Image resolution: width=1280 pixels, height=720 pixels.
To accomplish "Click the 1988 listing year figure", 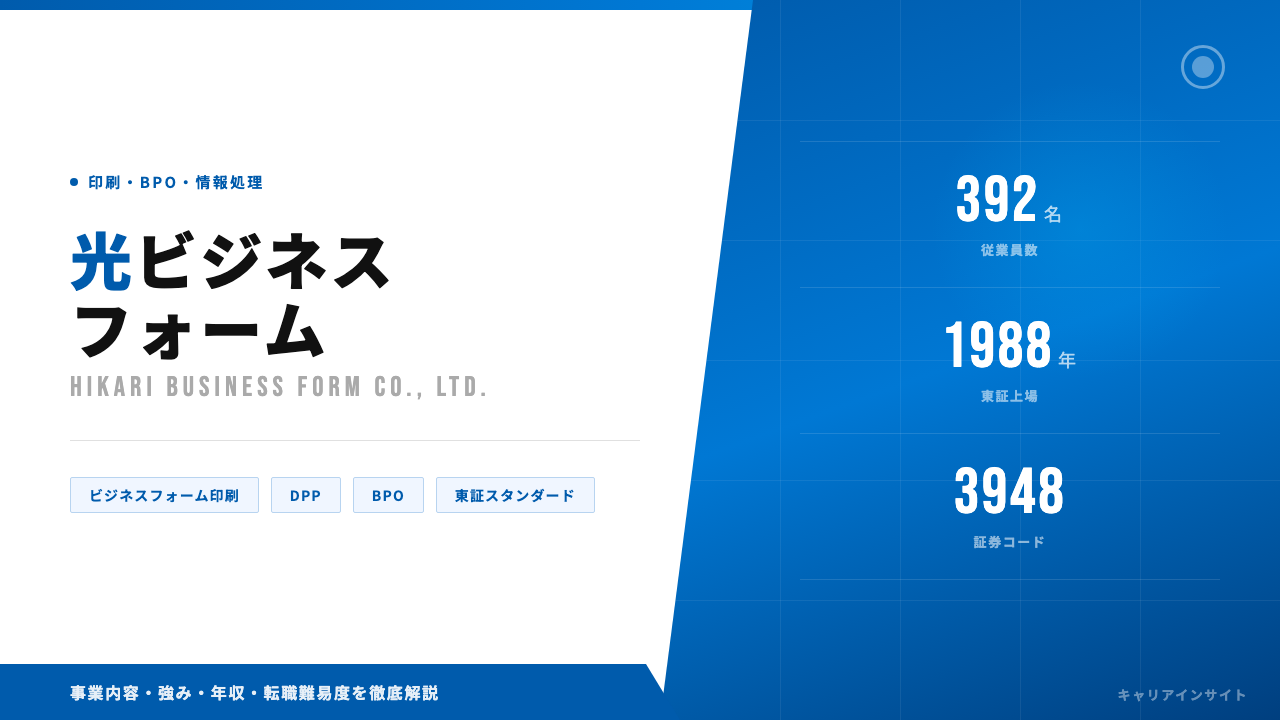I will tap(998, 345).
